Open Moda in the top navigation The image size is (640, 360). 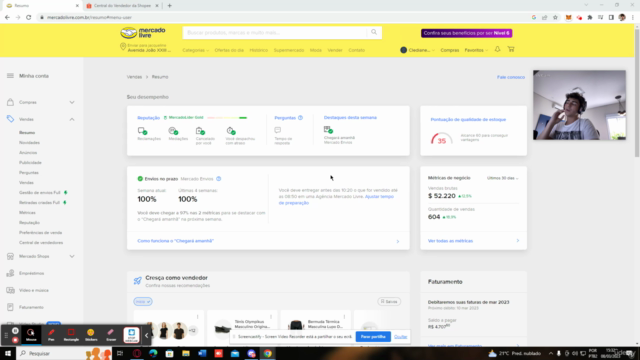click(316, 50)
